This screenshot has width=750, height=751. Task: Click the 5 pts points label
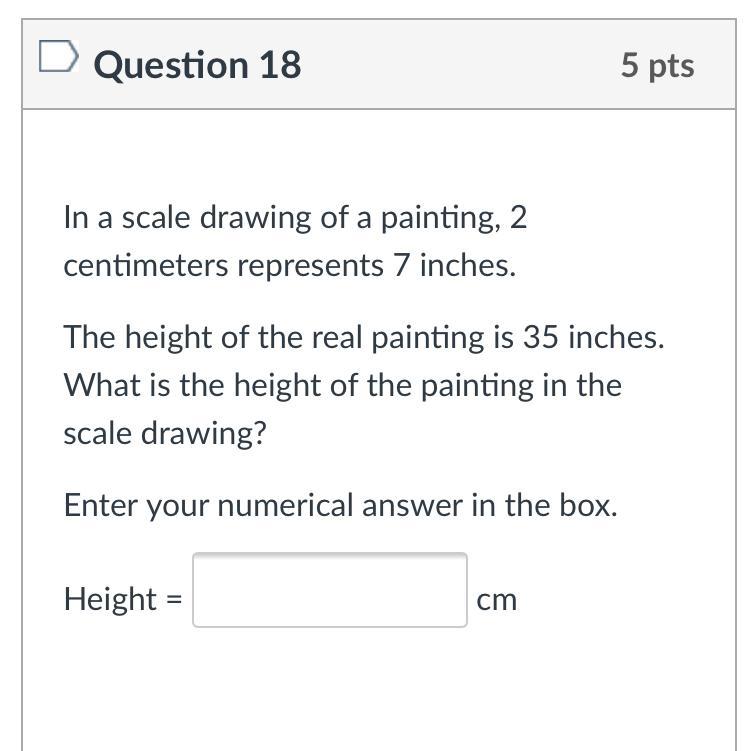657,65
